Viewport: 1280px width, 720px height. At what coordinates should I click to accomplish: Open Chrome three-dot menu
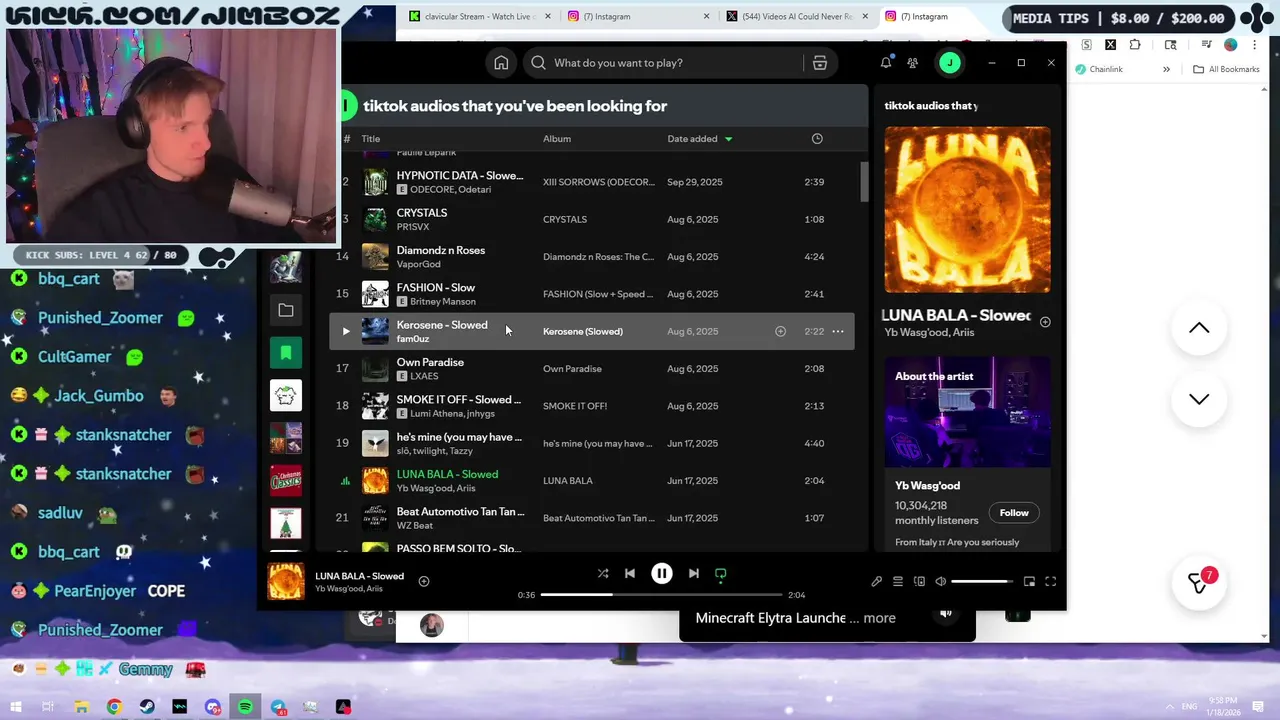[1256, 45]
